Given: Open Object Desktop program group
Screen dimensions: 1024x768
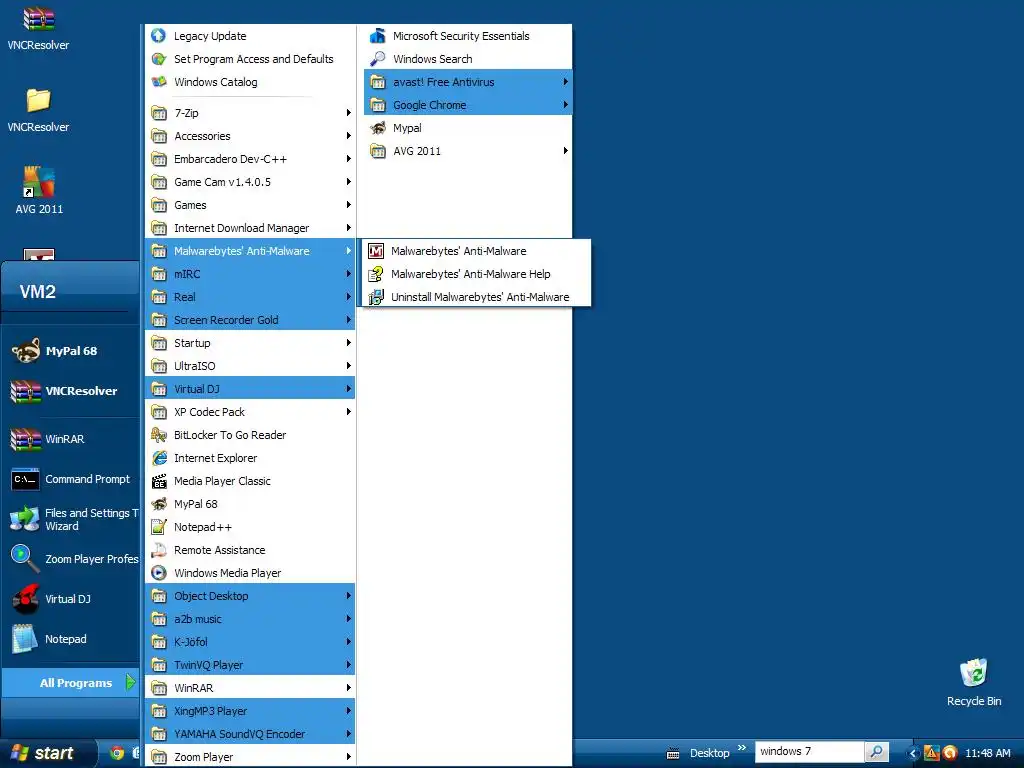Looking at the screenshot, I should 249,596.
